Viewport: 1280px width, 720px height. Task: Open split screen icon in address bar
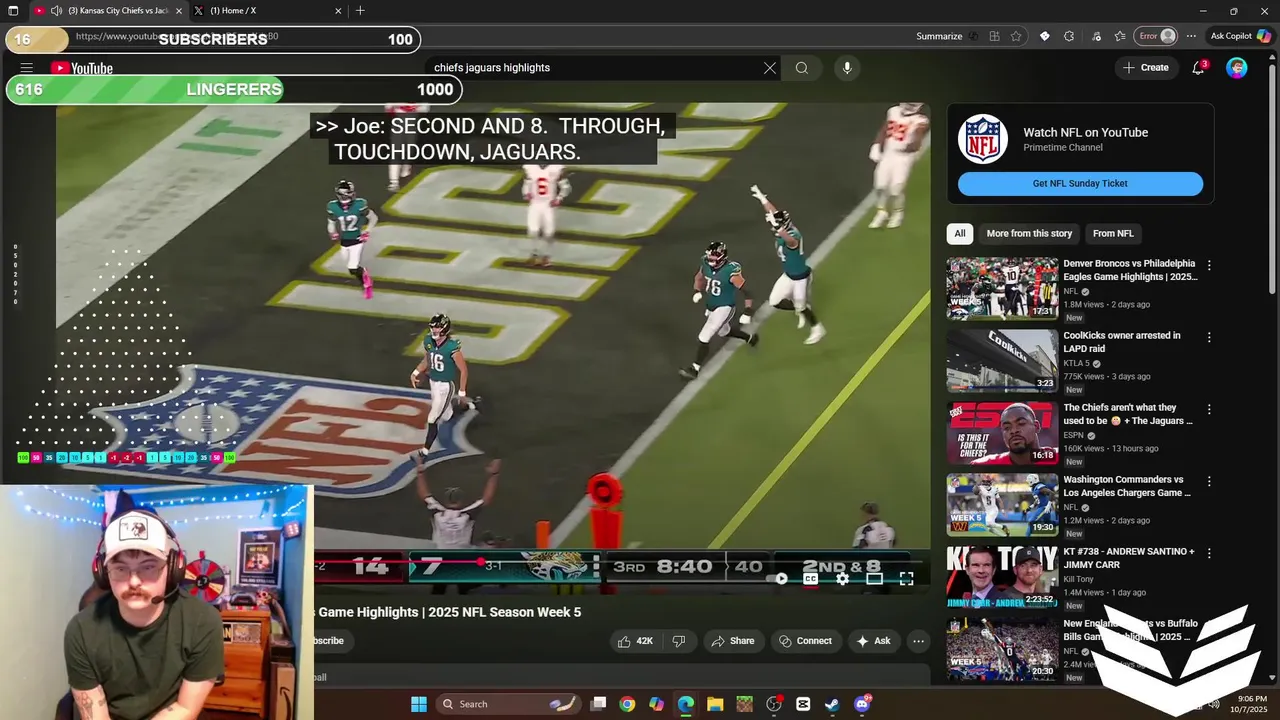[x=994, y=36]
